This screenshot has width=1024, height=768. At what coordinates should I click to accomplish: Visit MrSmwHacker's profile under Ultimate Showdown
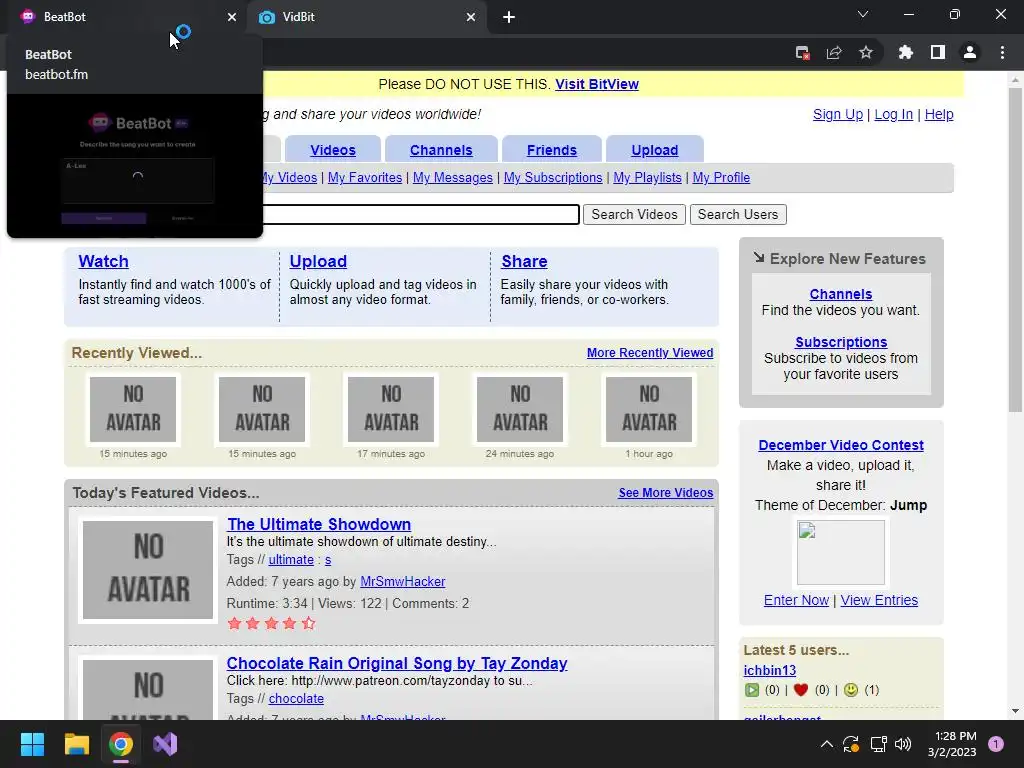coord(402,582)
